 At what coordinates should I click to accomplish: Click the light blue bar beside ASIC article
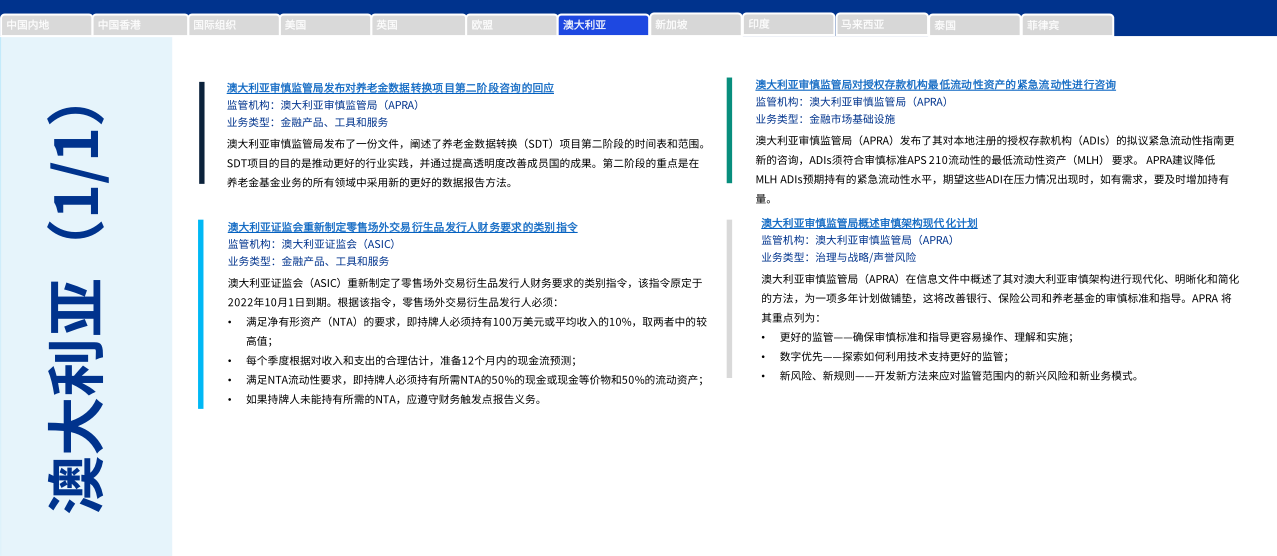click(201, 314)
